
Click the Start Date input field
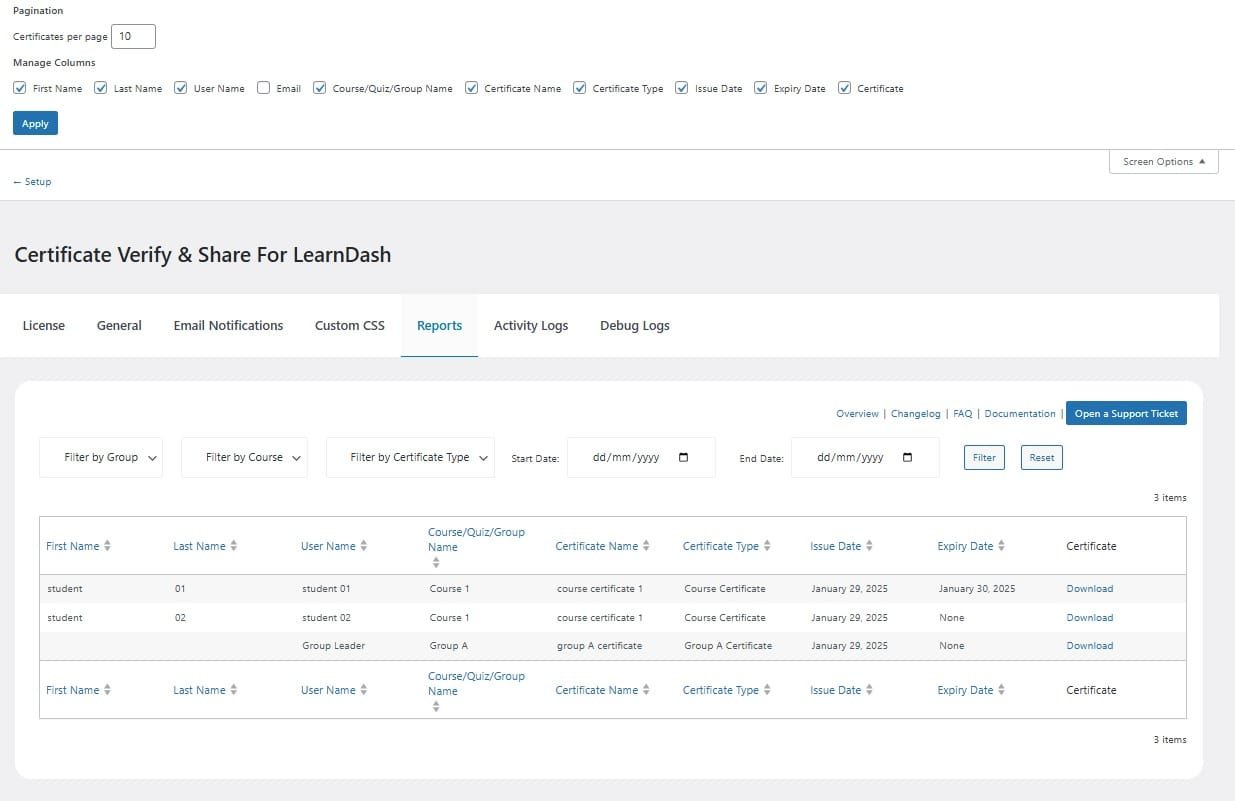tap(641, 457)
